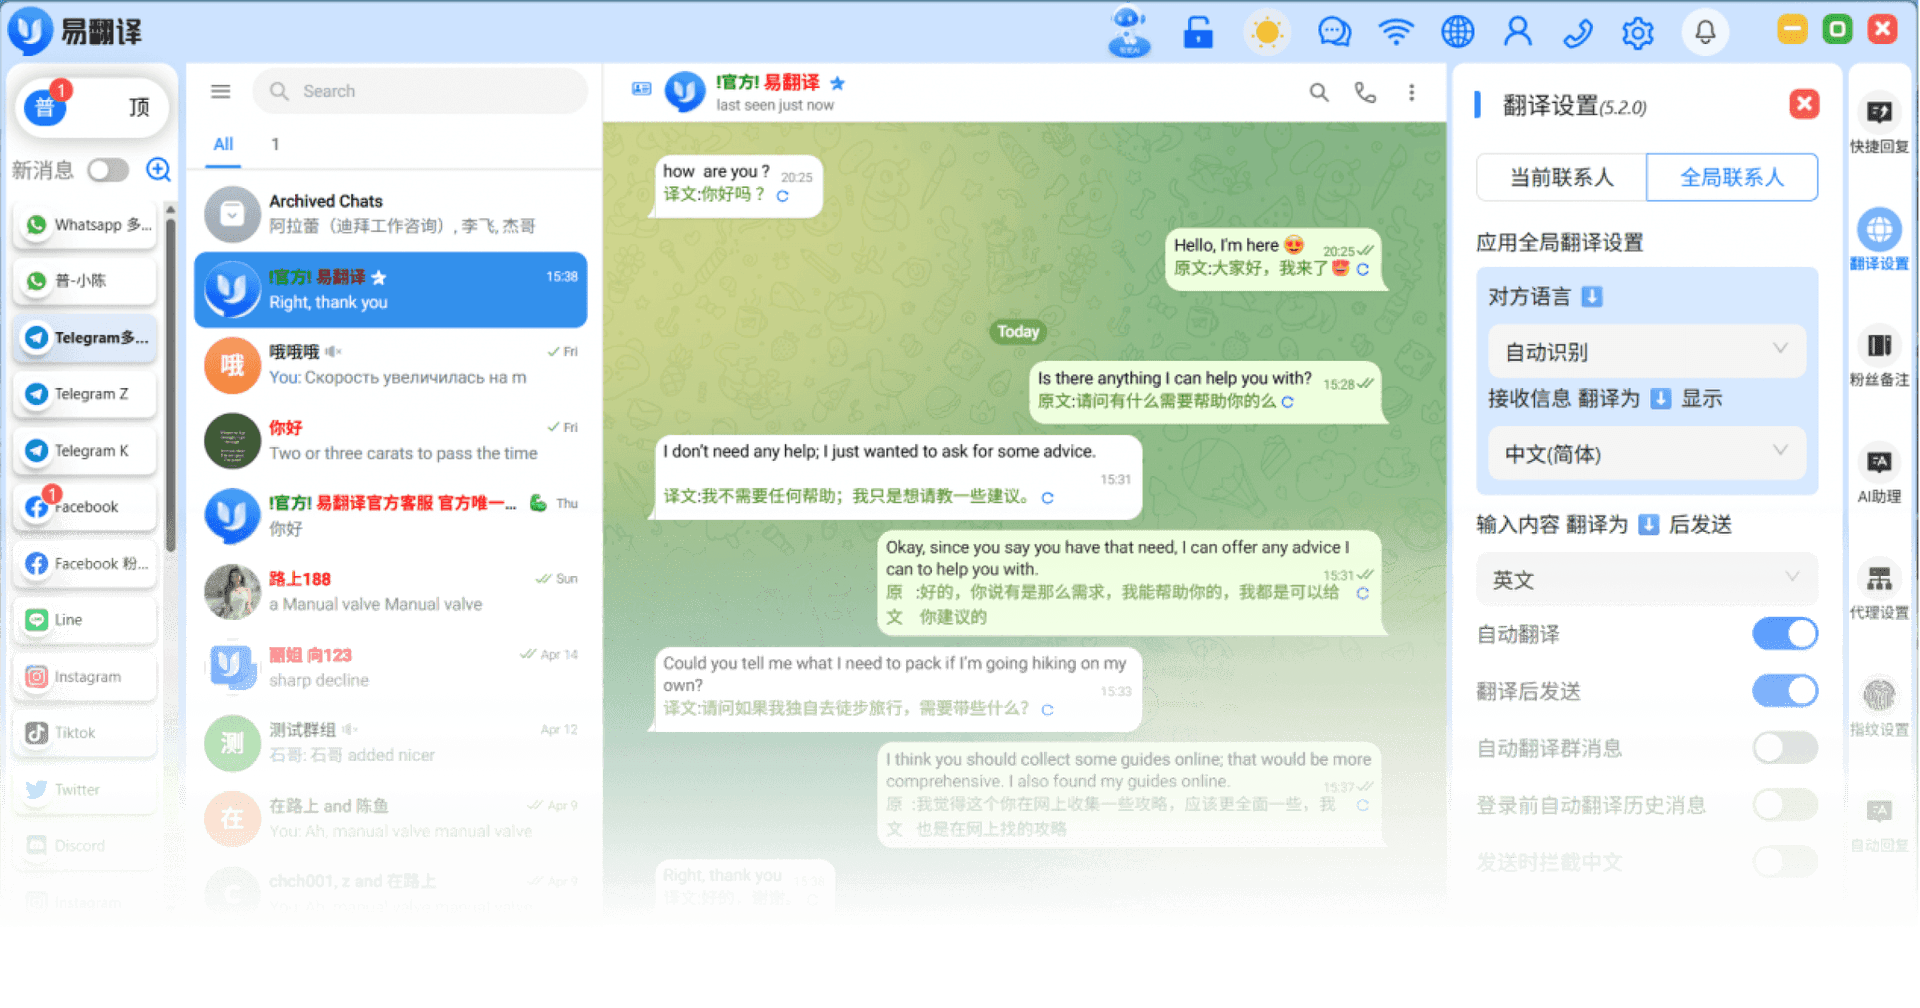The image size is (1920, 1008).
Task: Click the chat Search input field
Action: point(420,91)
